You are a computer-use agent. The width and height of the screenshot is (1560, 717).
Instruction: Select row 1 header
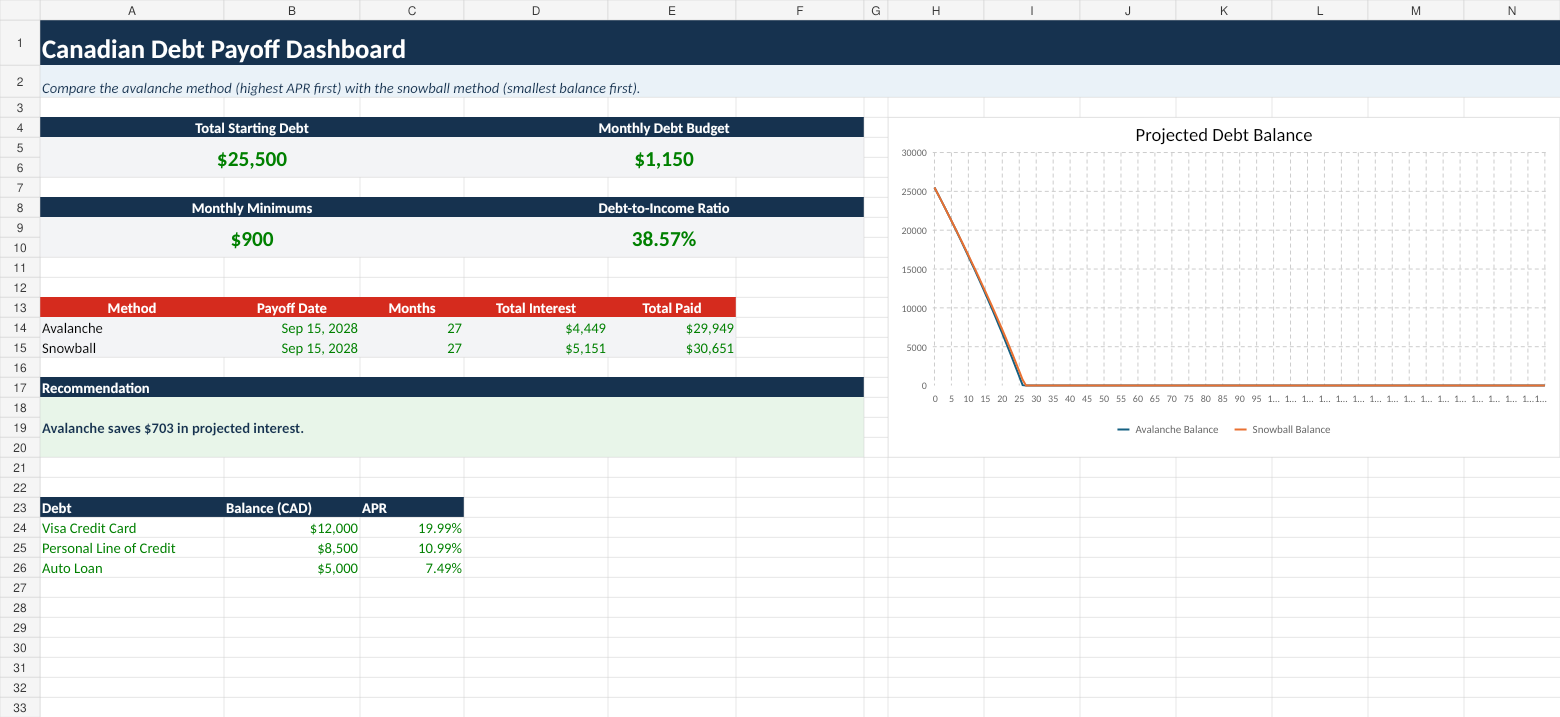[x=20, y=43]
